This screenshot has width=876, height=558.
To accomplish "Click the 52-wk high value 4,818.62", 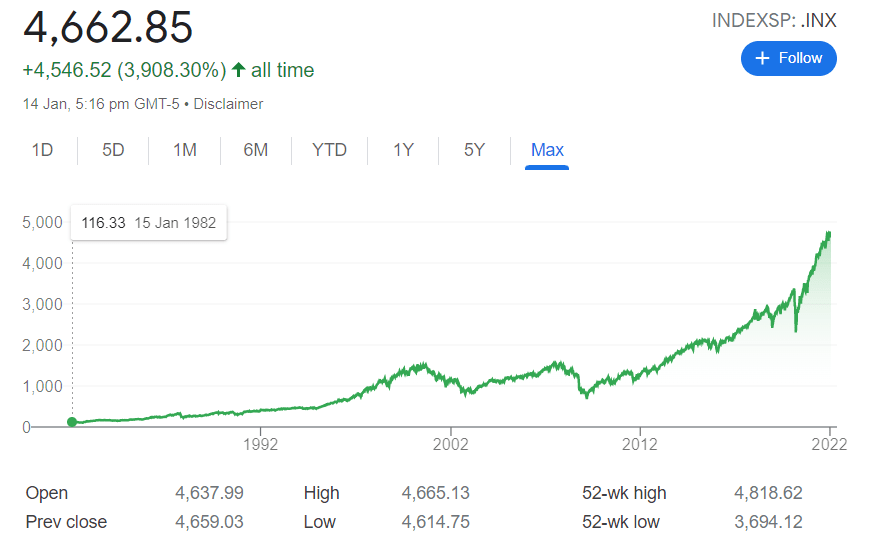I will coord(768,493).
